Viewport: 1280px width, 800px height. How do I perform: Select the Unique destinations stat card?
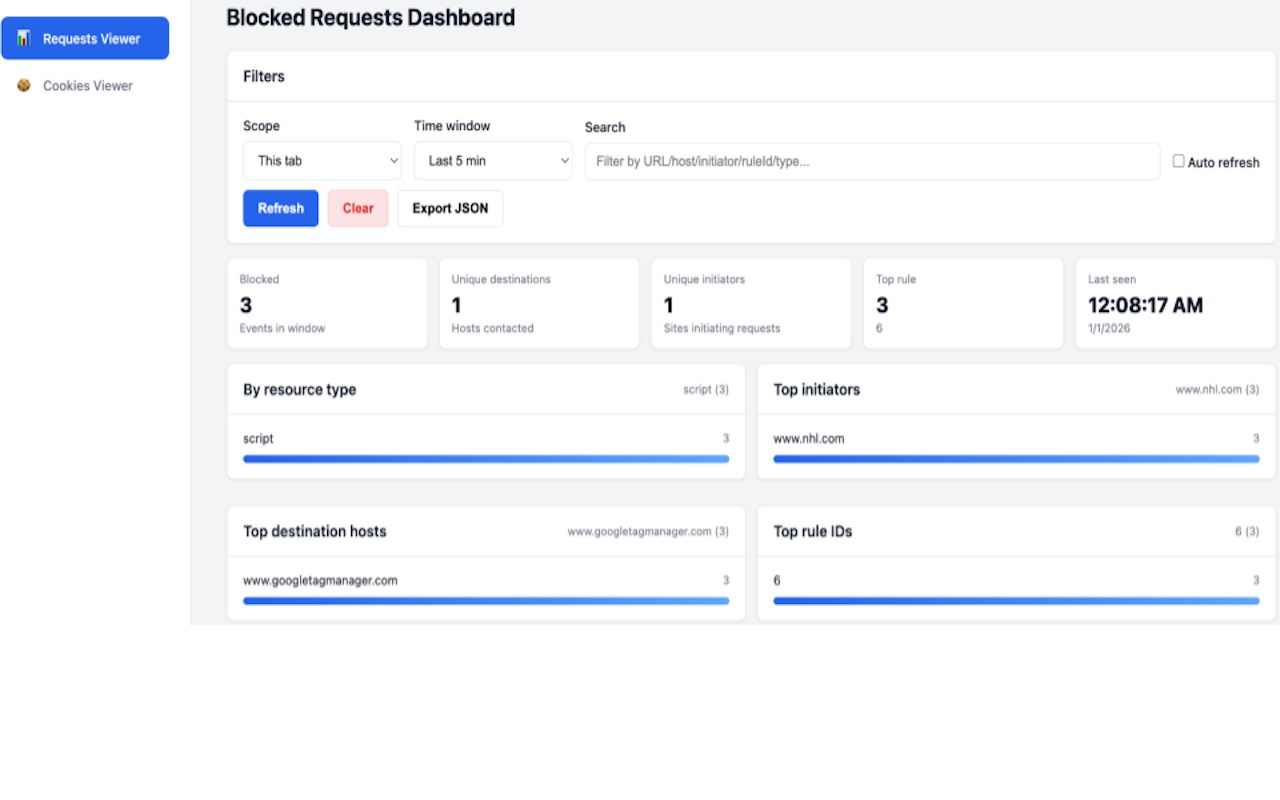[539, 303]
